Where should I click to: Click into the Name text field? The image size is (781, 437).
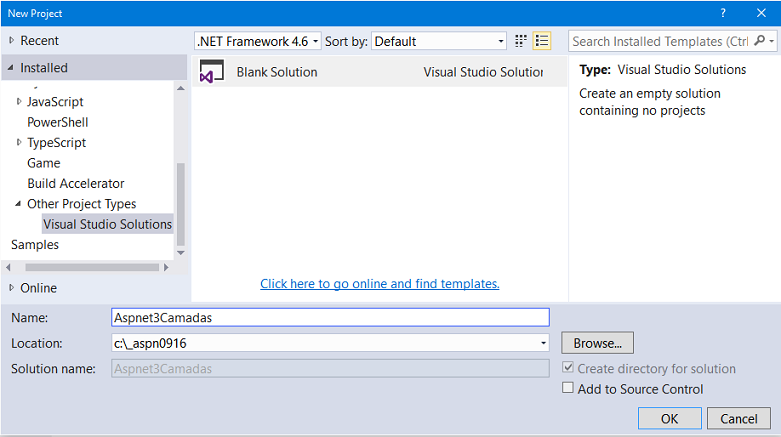pyautogui.click(x=330, y=317)
